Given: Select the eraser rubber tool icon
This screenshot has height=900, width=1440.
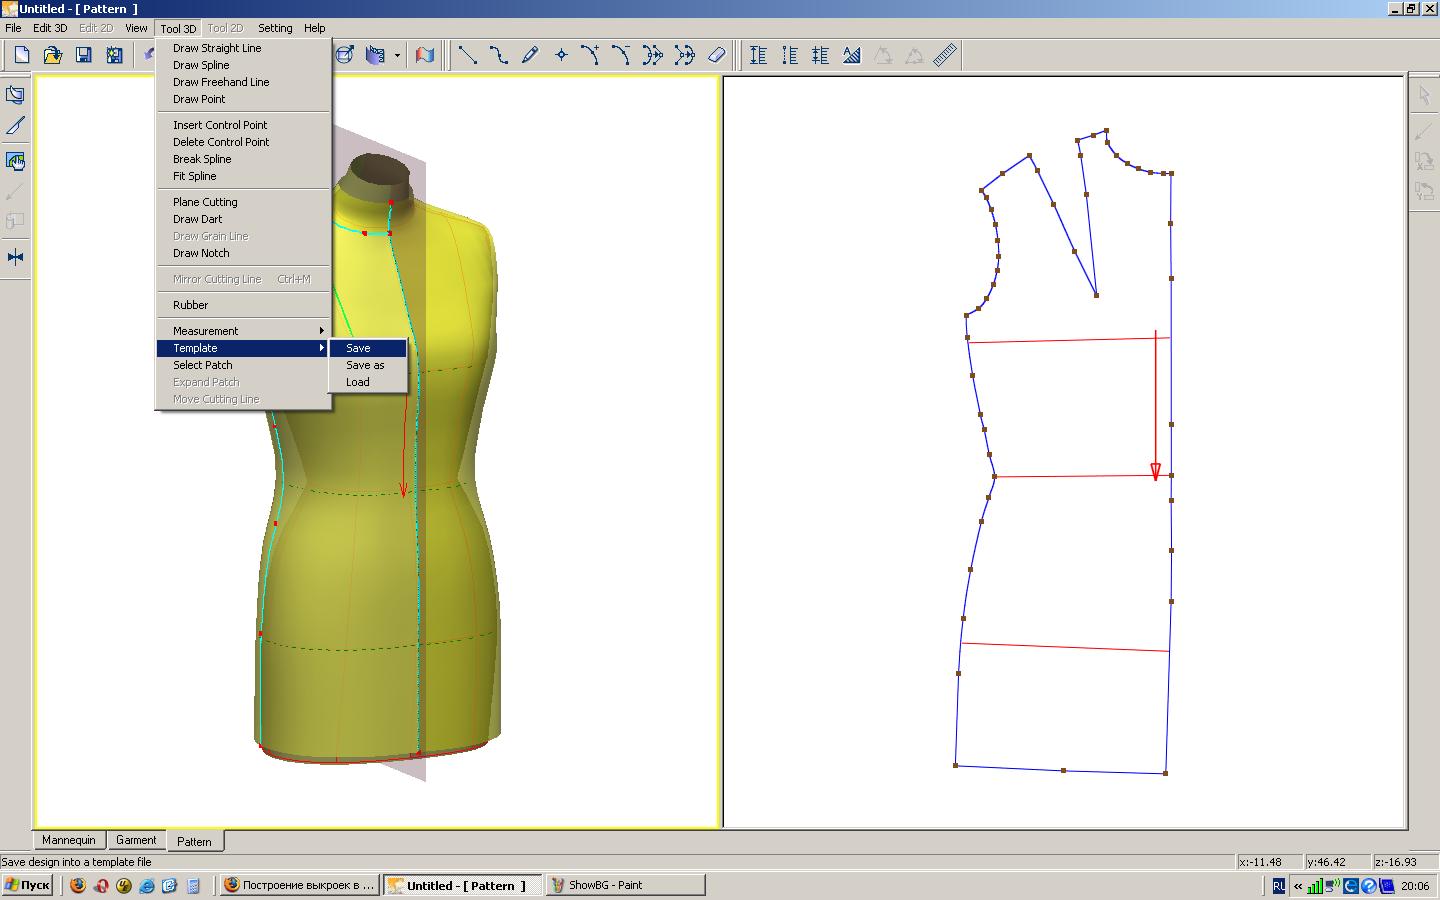Looking at the screenshot, I should pos(716,55).
